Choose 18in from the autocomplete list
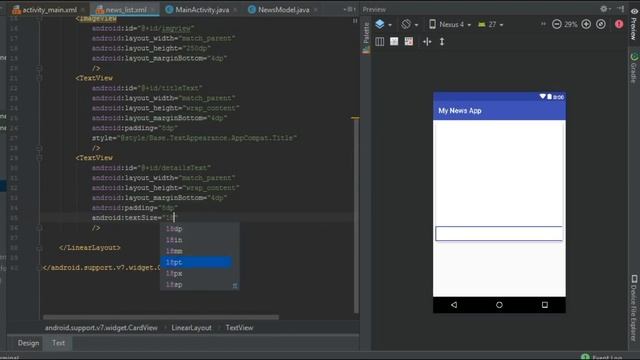 click(x=197, y=240)
